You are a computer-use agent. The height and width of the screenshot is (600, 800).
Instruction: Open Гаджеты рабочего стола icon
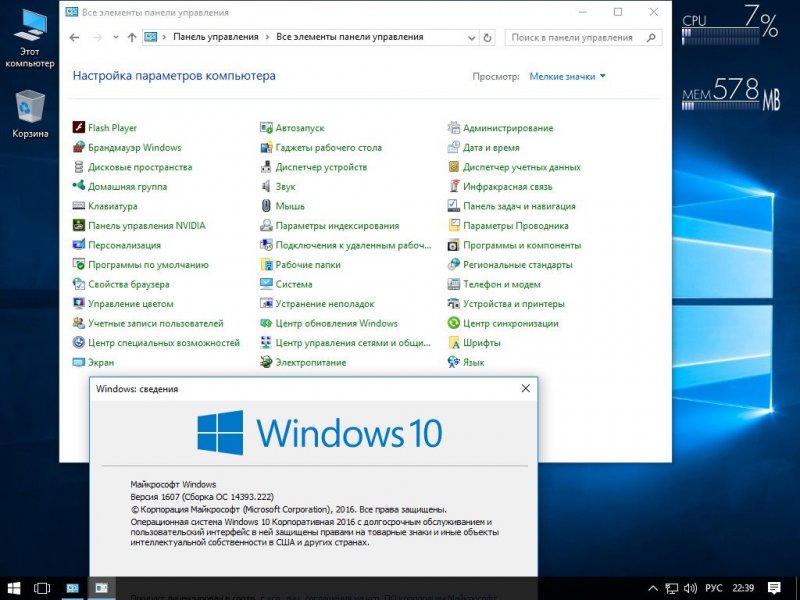click(x=266, y=147)
